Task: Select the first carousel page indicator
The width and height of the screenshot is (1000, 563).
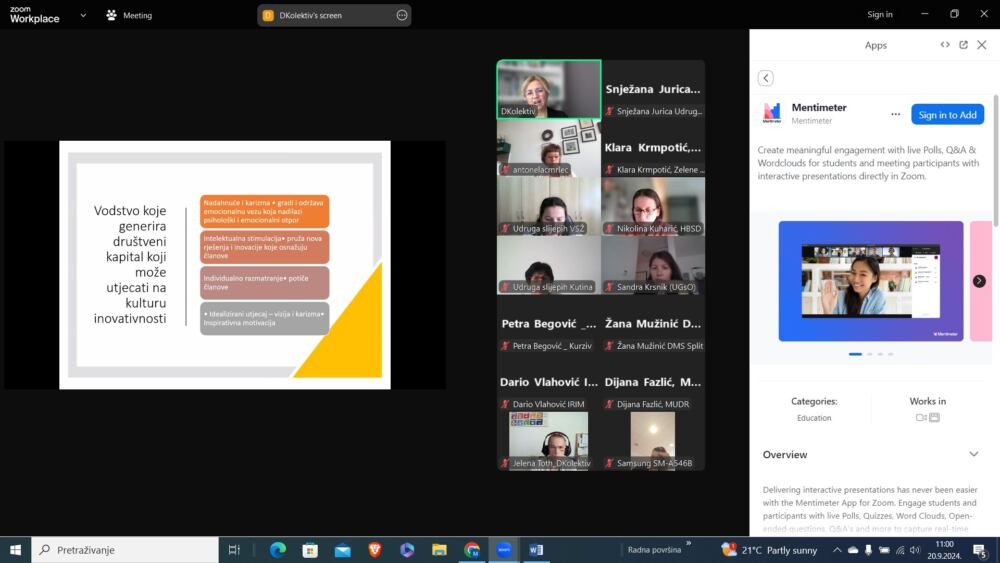Action: [855, 354]
